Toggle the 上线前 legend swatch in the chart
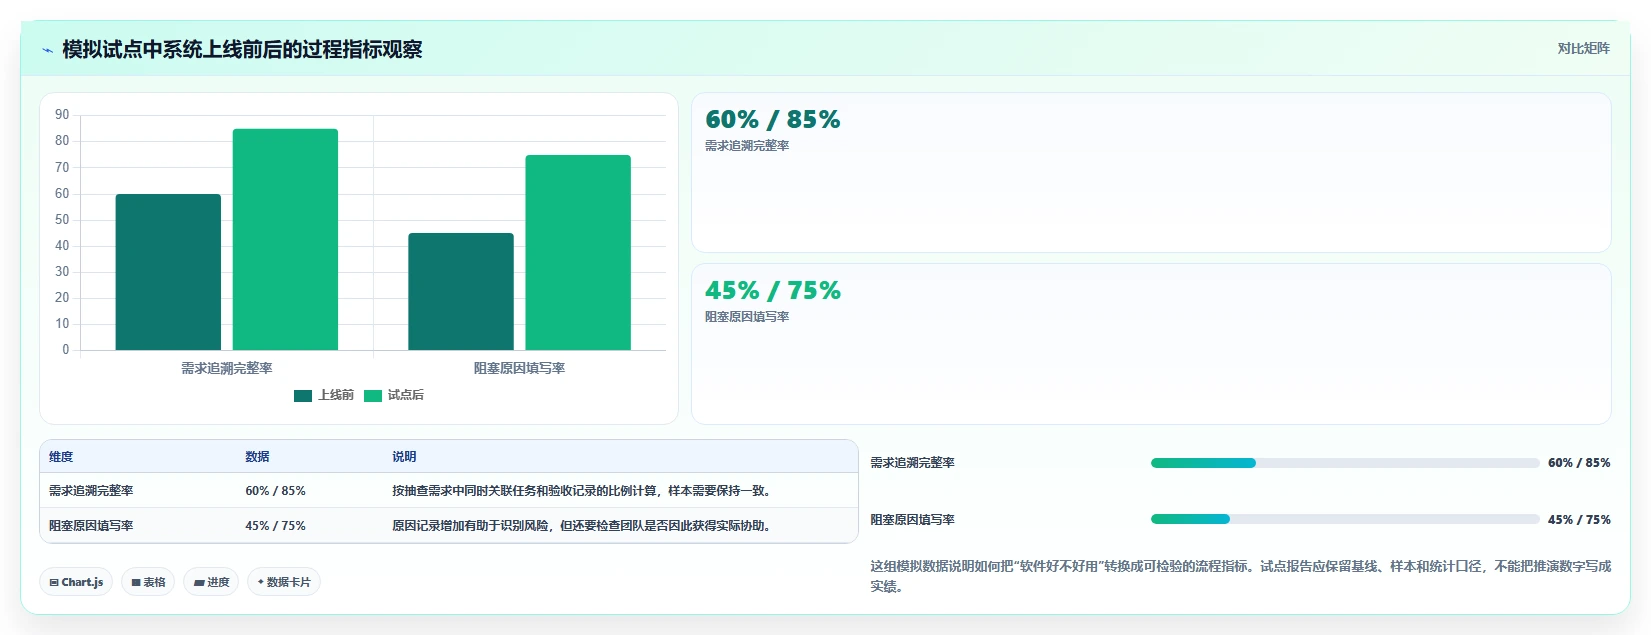 coord(303,396)
